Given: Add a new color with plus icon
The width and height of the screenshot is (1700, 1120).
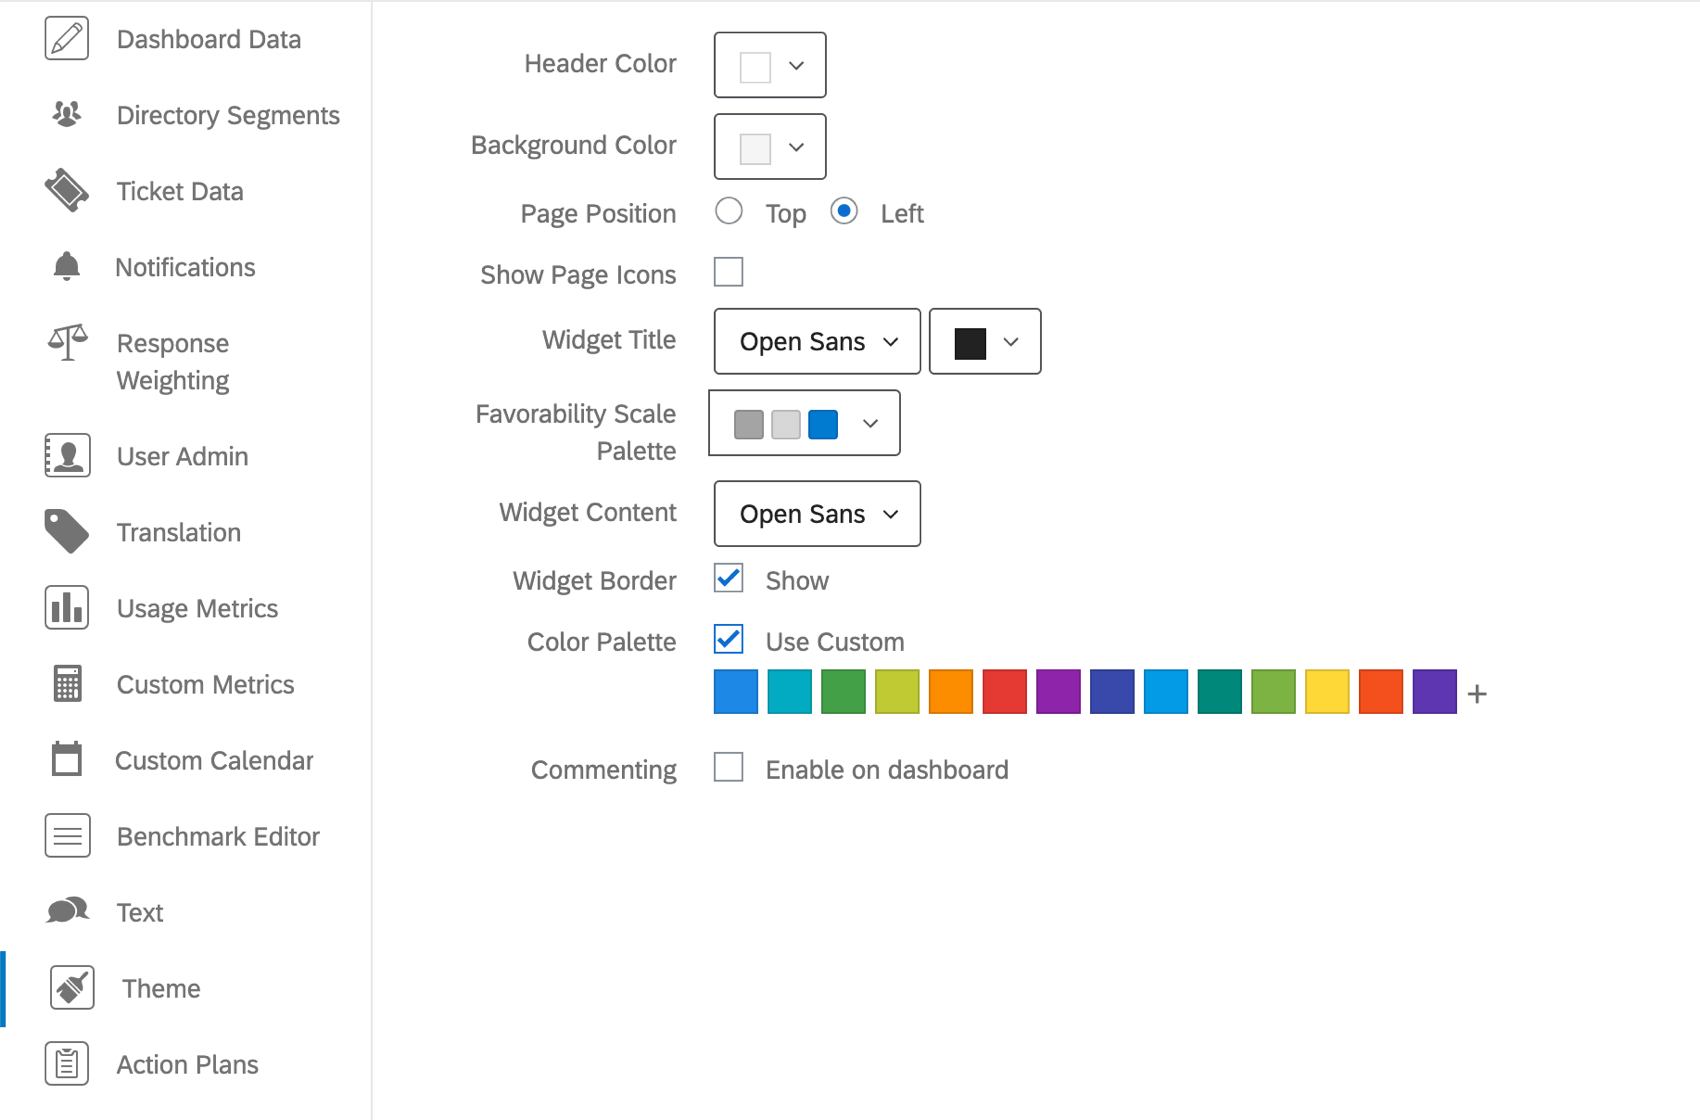Looking at the screenshot, I should 1477,693.
